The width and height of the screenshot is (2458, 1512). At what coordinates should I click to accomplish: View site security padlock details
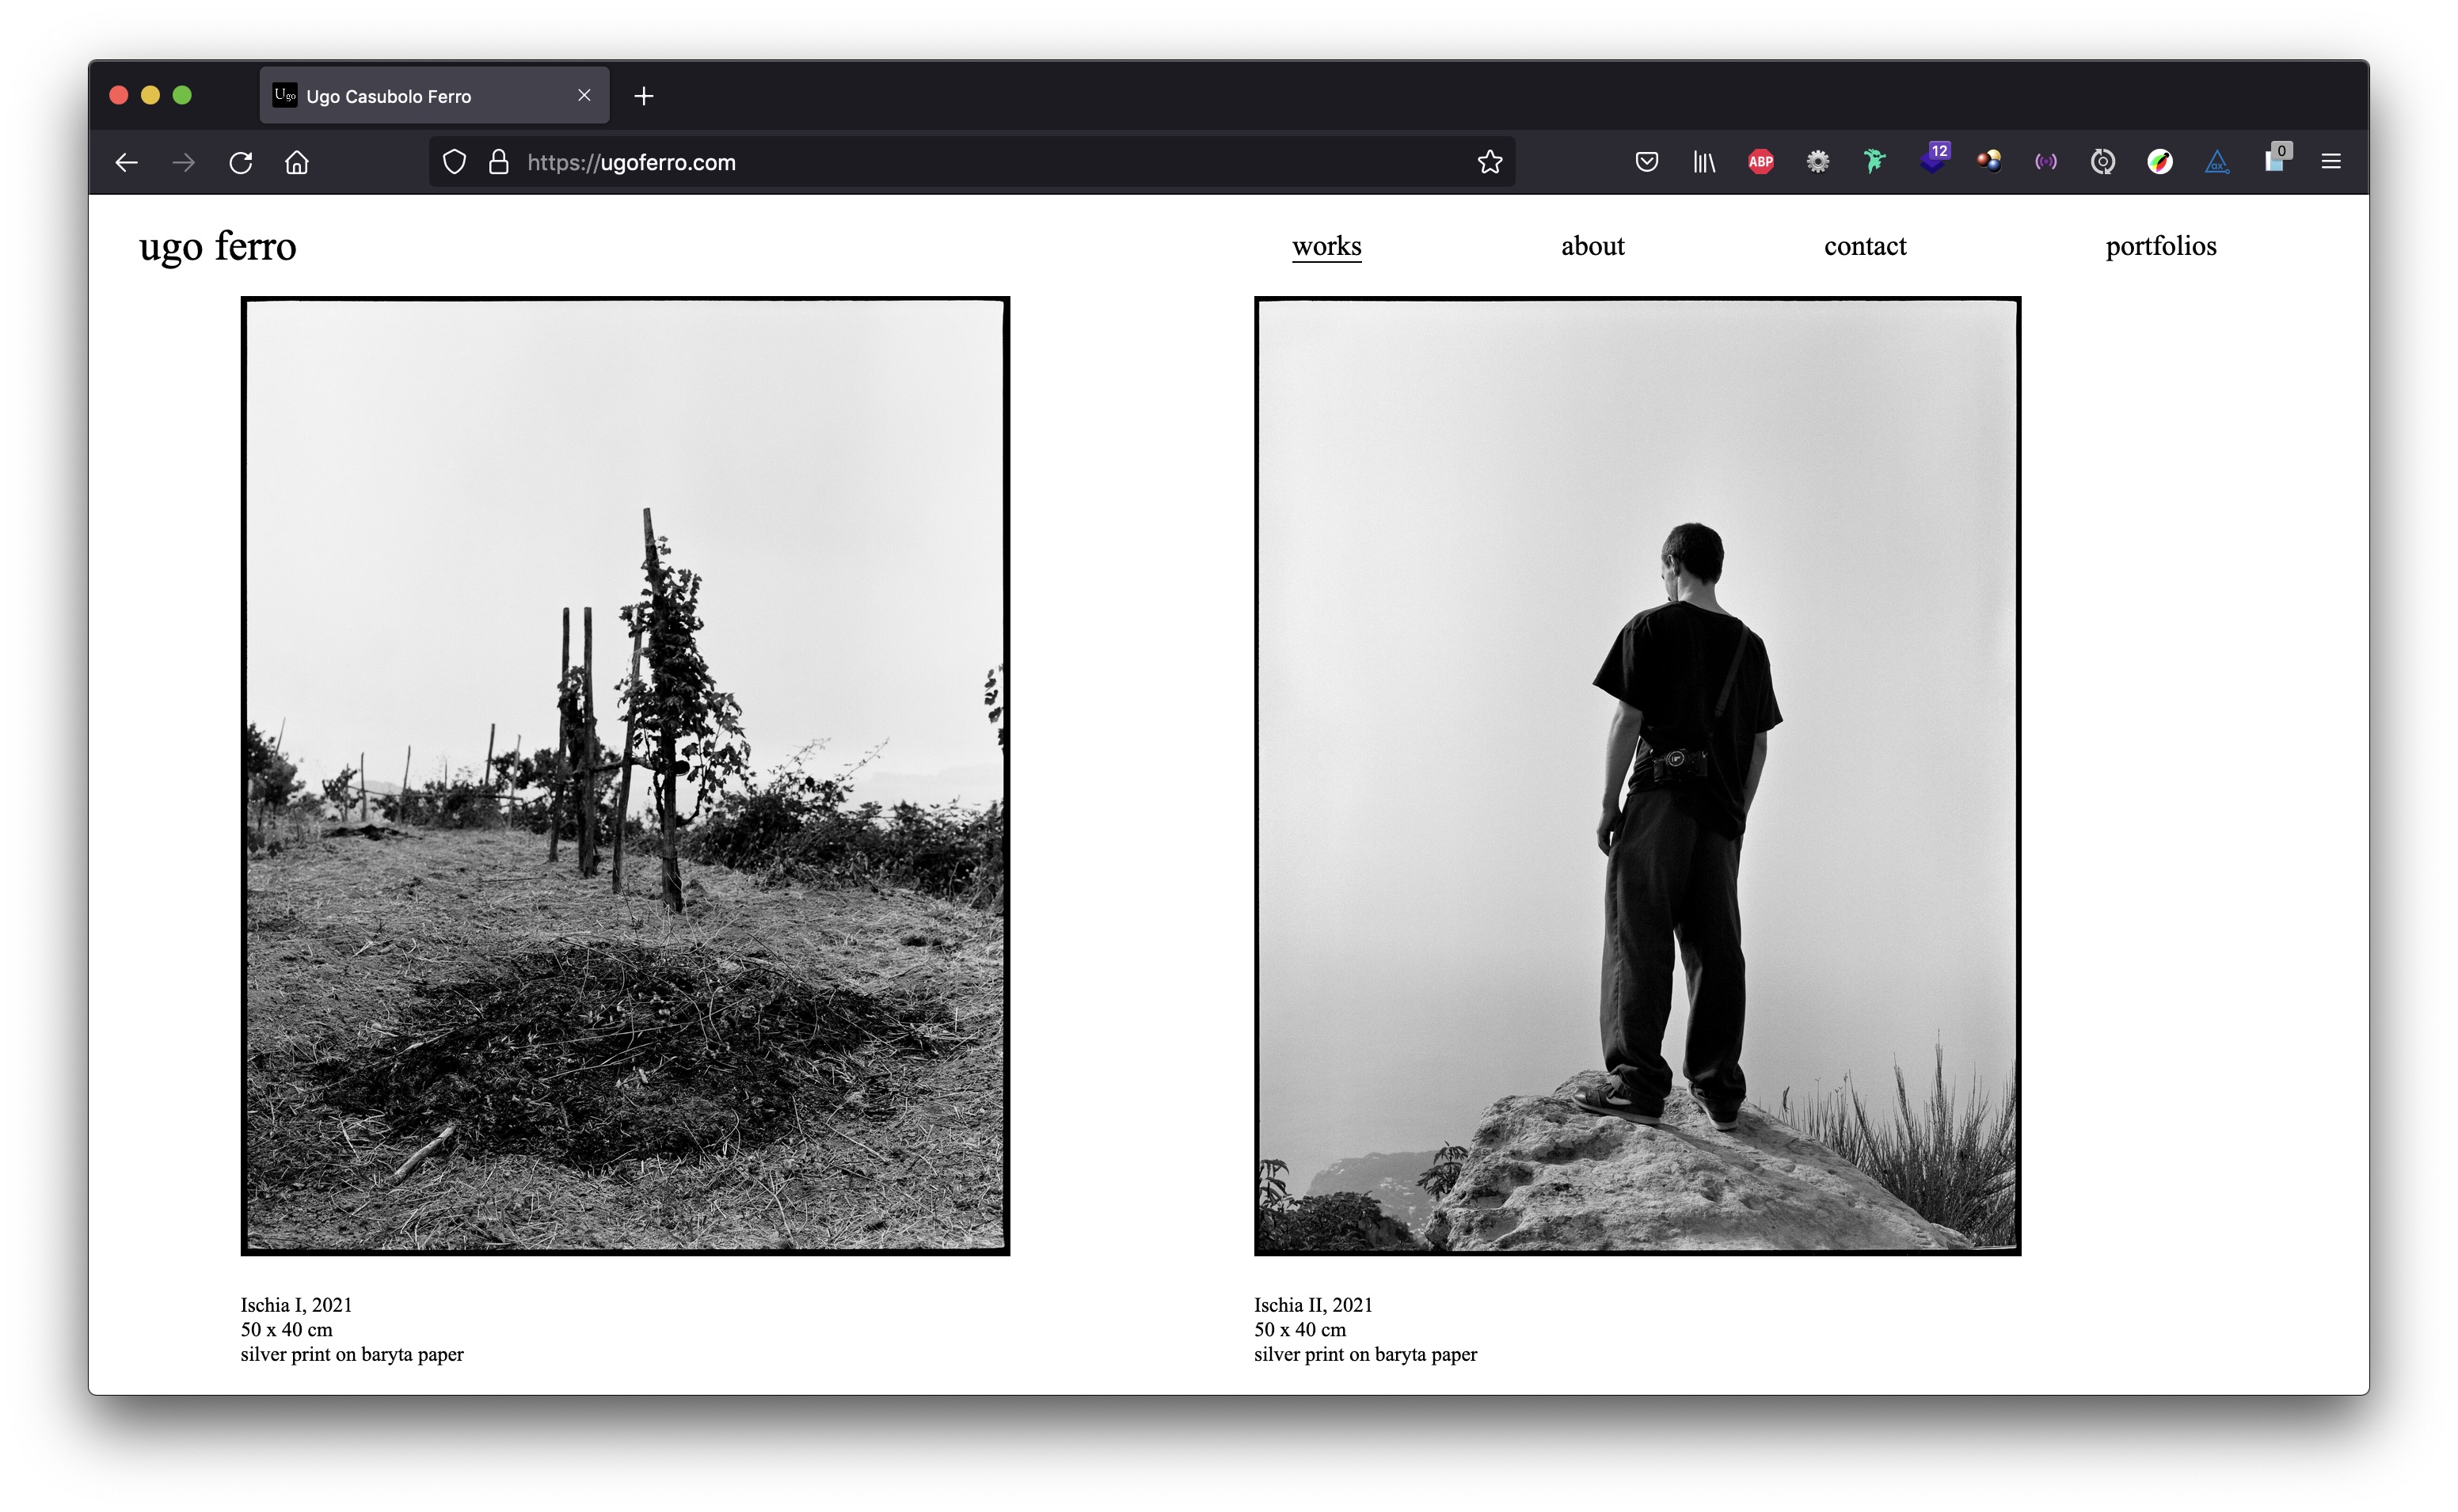pyautogui.click(x=498, y=162)
